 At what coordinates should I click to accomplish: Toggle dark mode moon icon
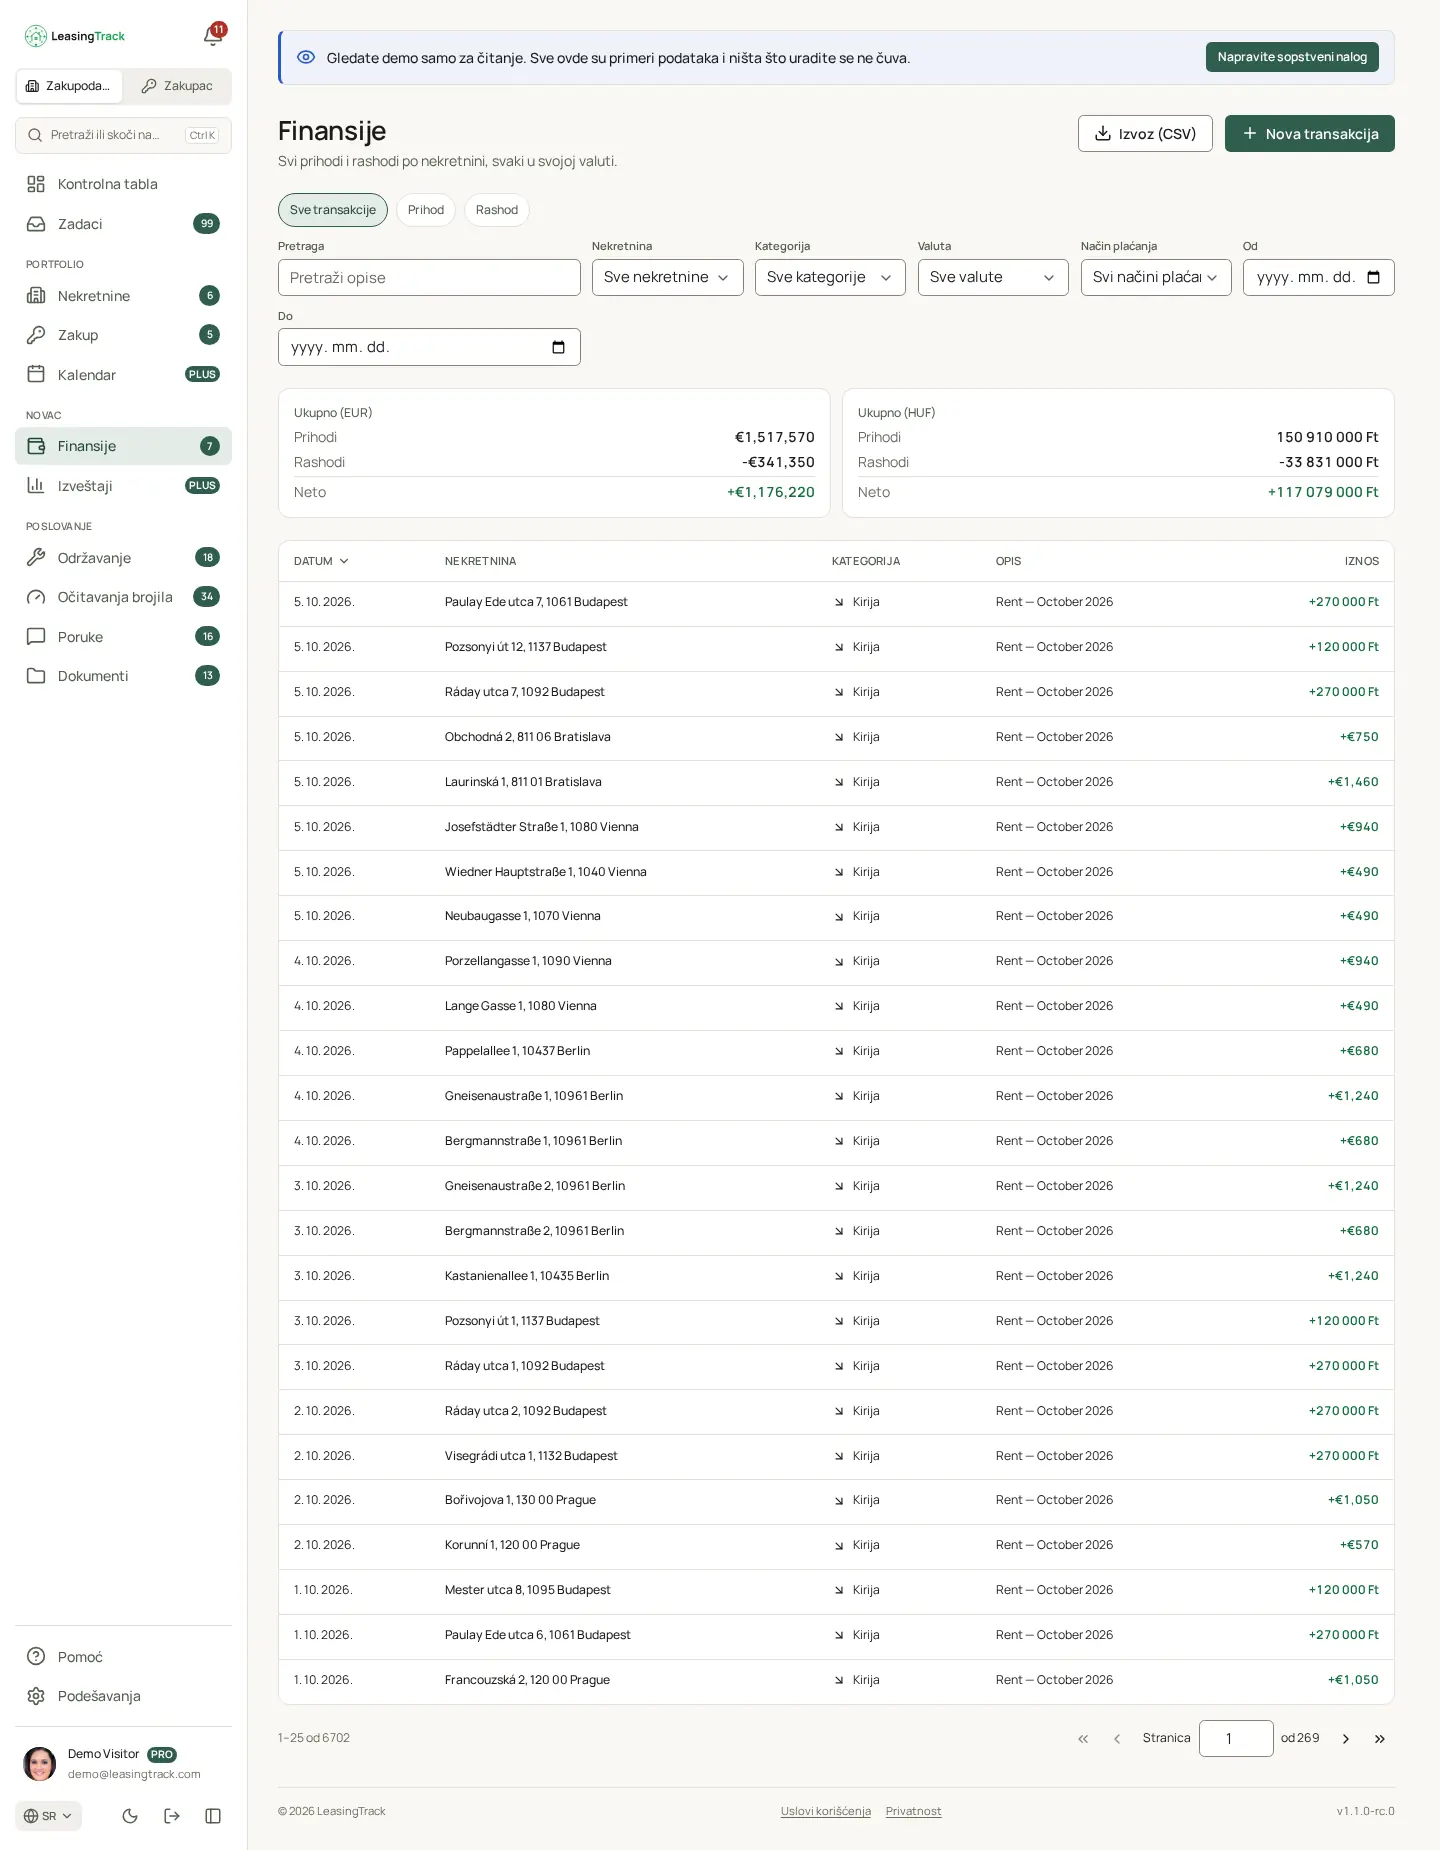tap(130, 1816)
